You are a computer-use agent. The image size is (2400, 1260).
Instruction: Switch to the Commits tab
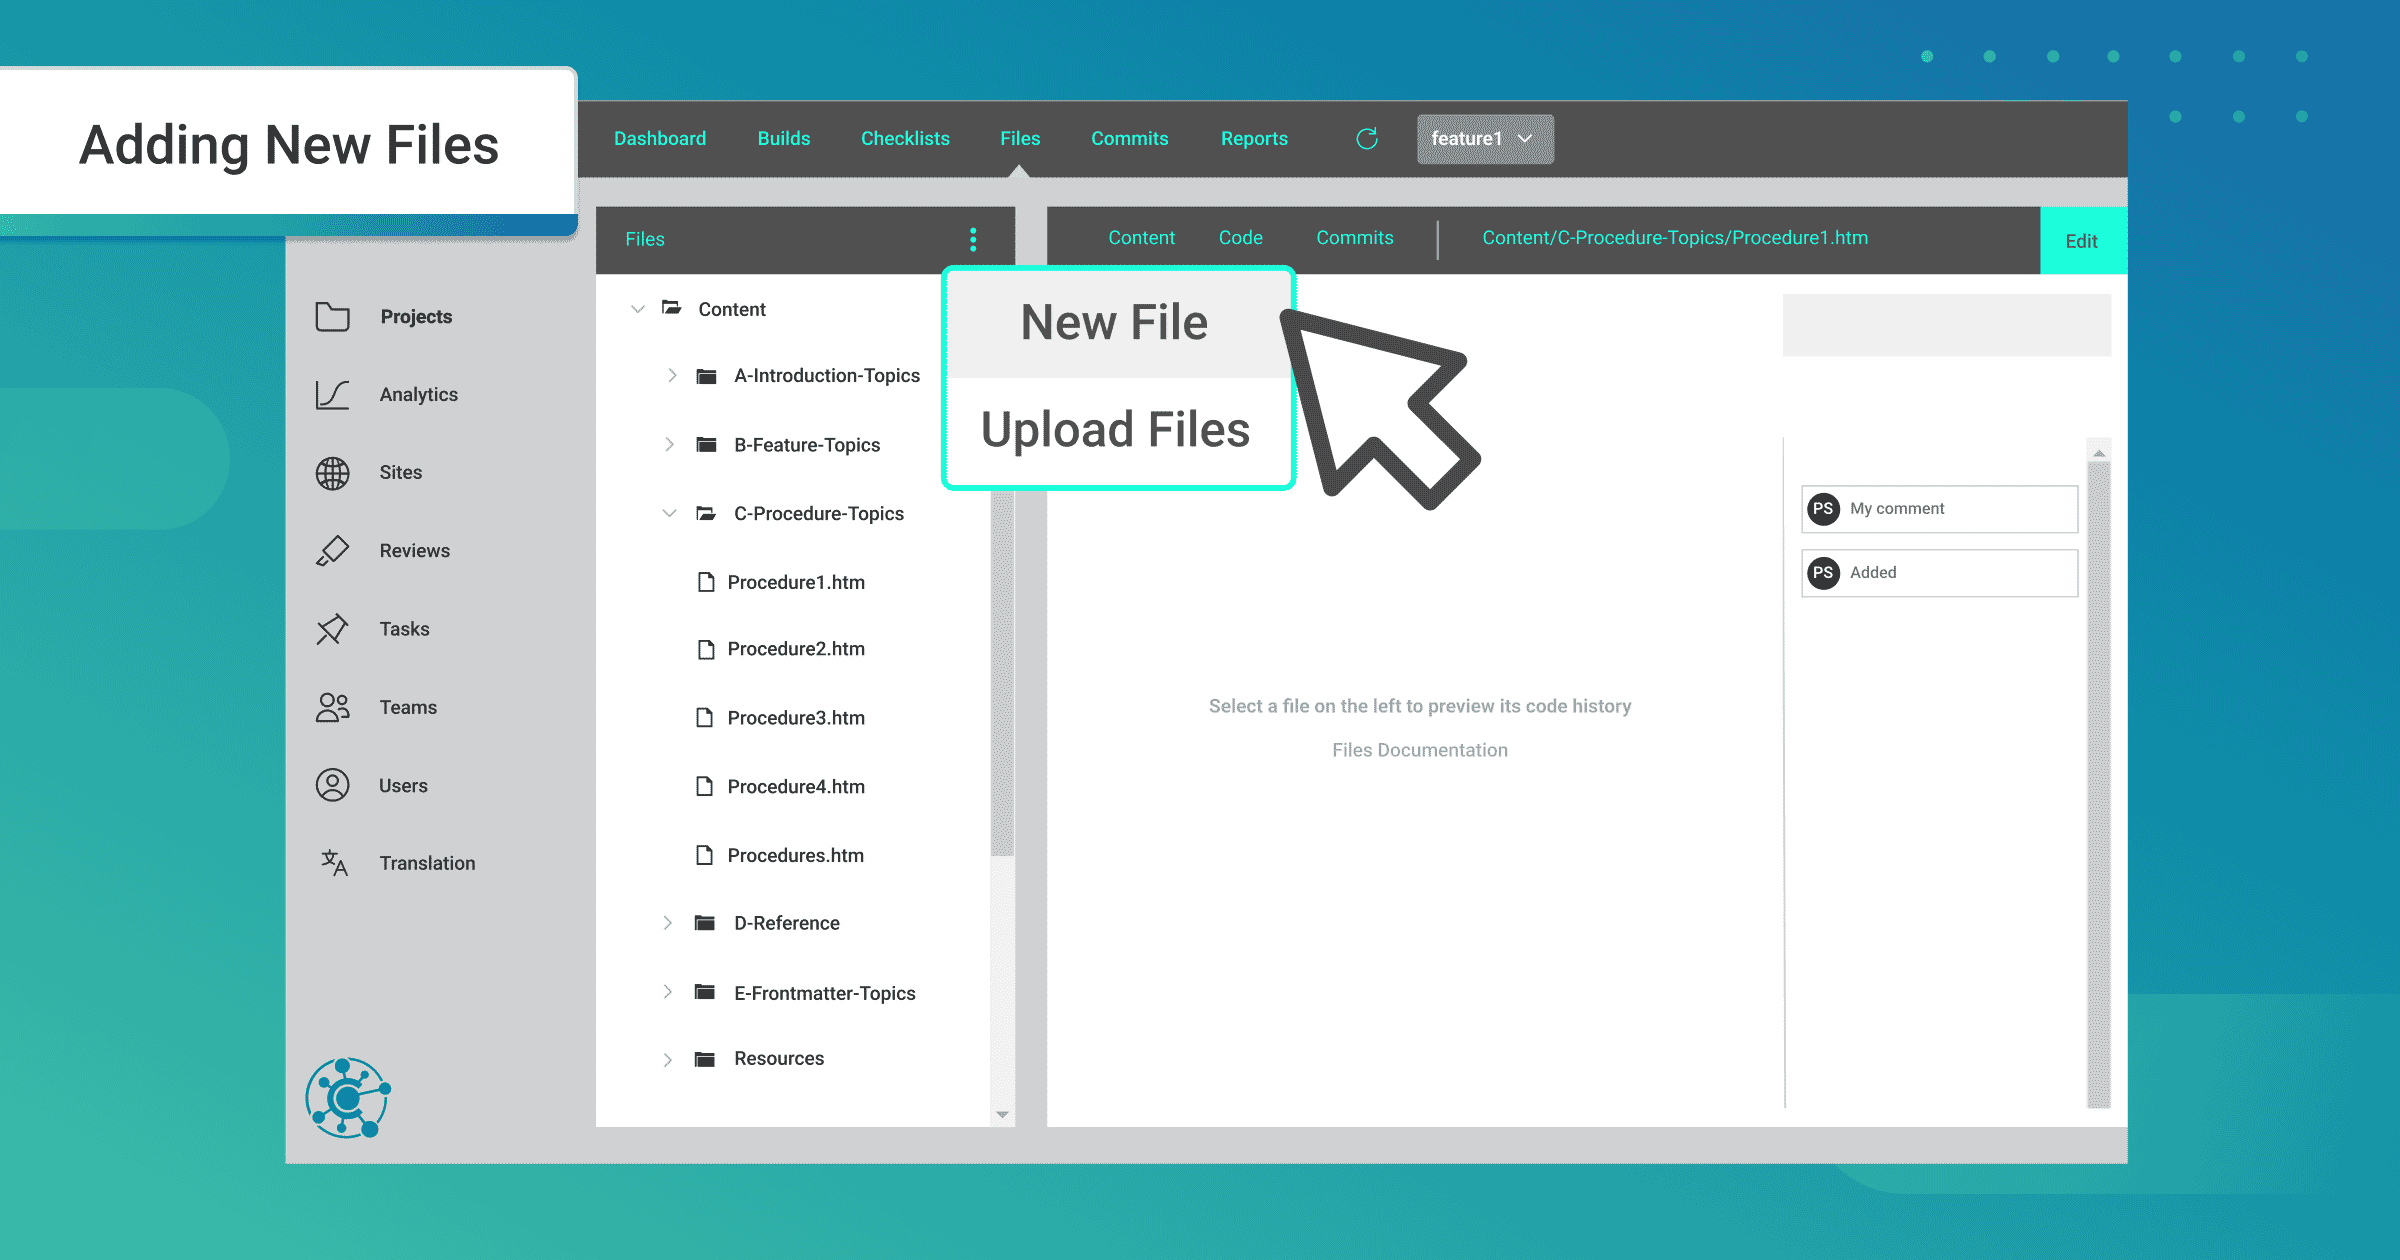(x=1355, y=238)
